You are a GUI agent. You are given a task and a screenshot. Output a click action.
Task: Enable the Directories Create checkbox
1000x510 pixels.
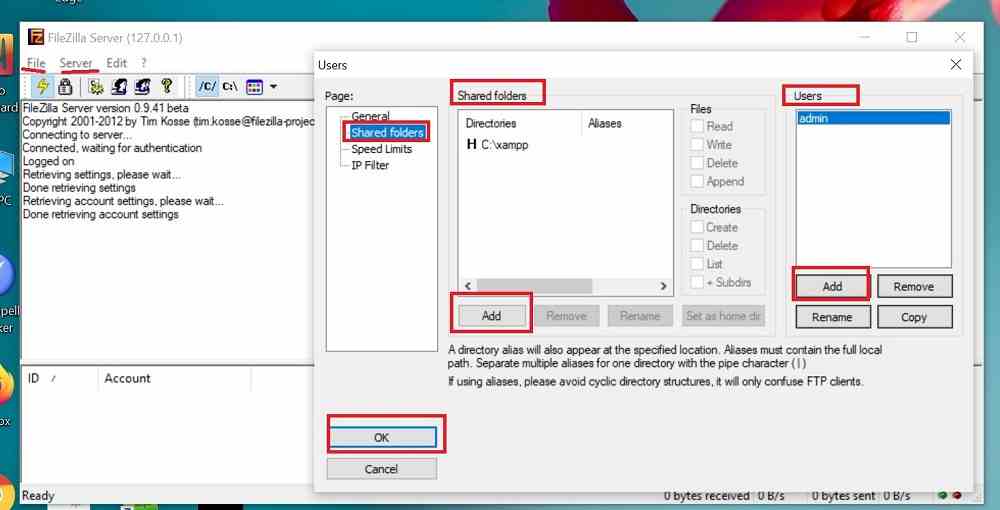(x=697, y=227)
